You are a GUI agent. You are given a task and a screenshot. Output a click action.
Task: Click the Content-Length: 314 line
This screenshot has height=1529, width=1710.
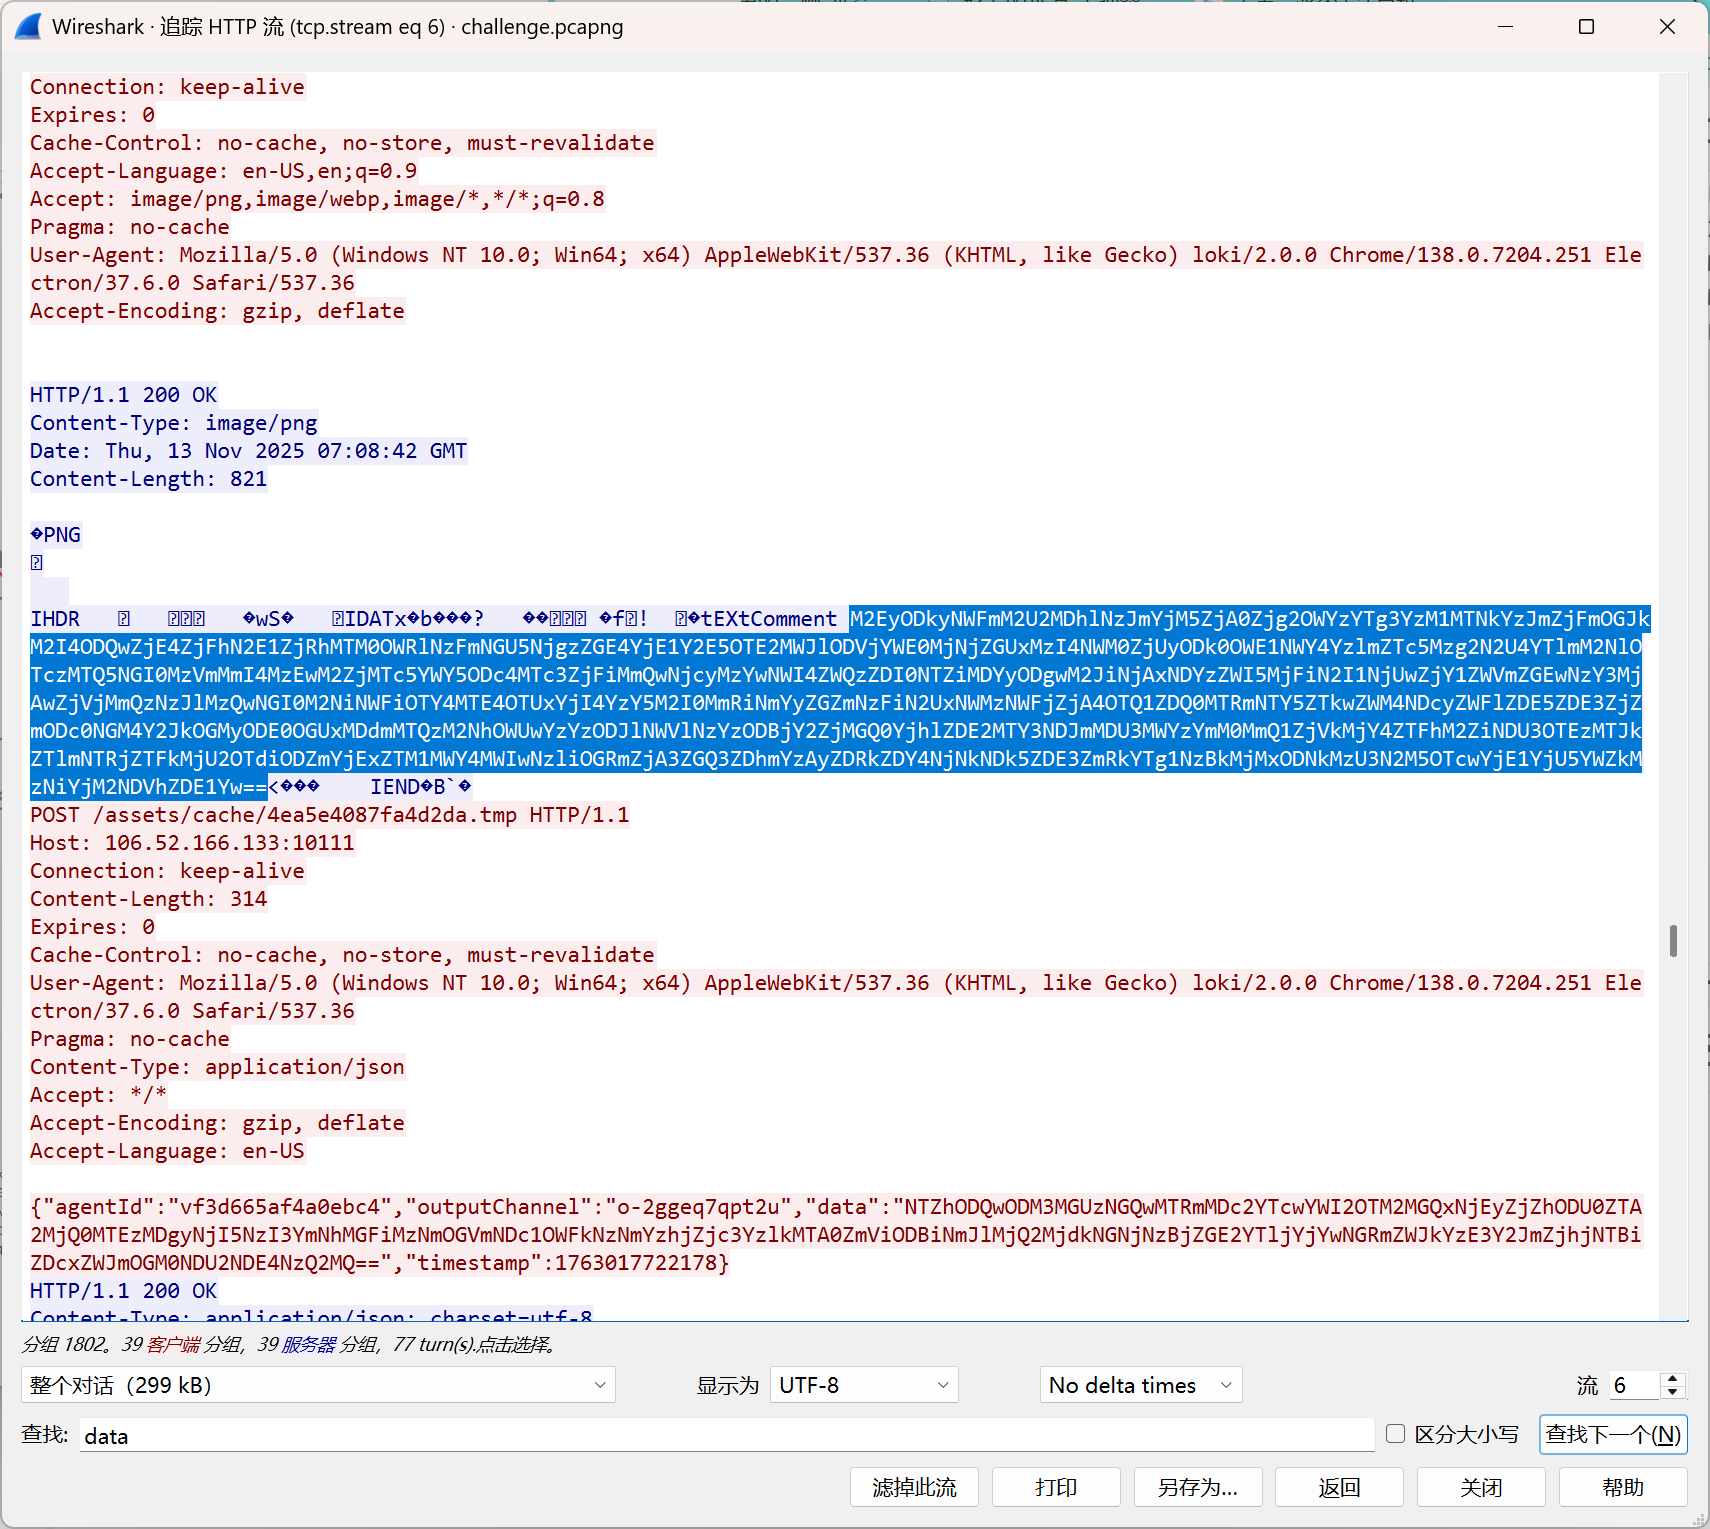pos(148,899)
